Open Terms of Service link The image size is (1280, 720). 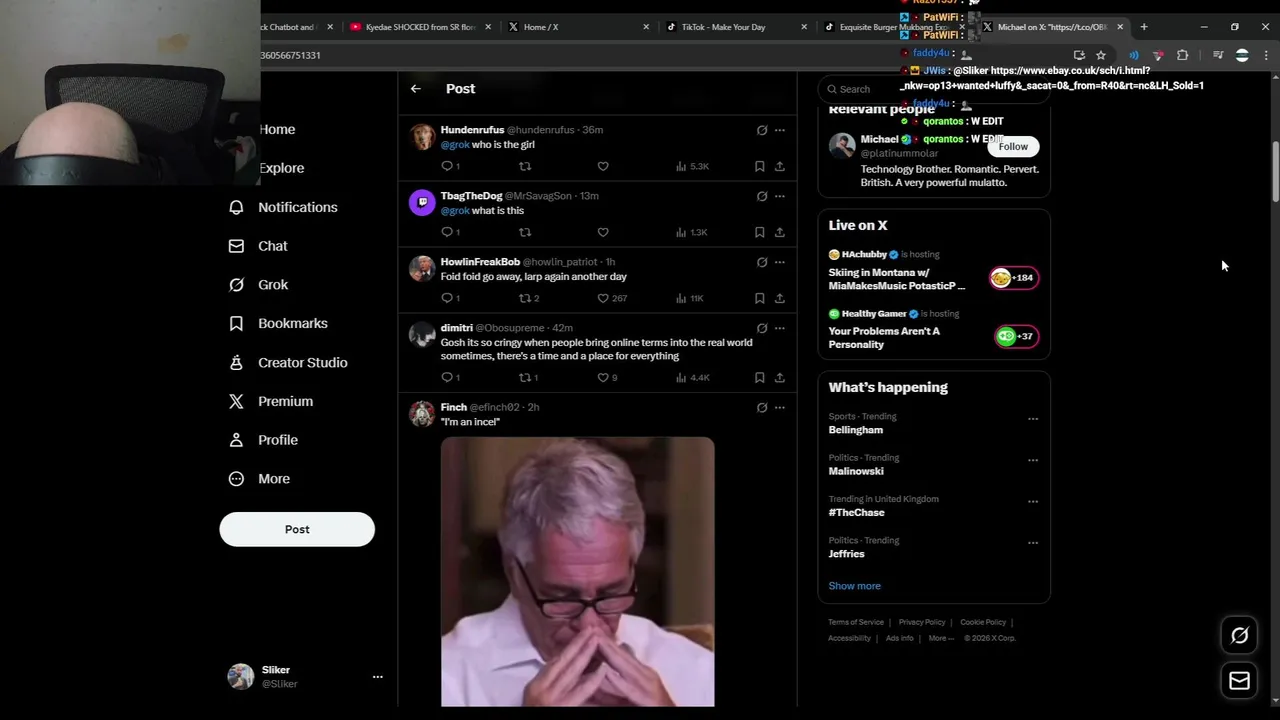pyautogui.click(x=856, y=622)
